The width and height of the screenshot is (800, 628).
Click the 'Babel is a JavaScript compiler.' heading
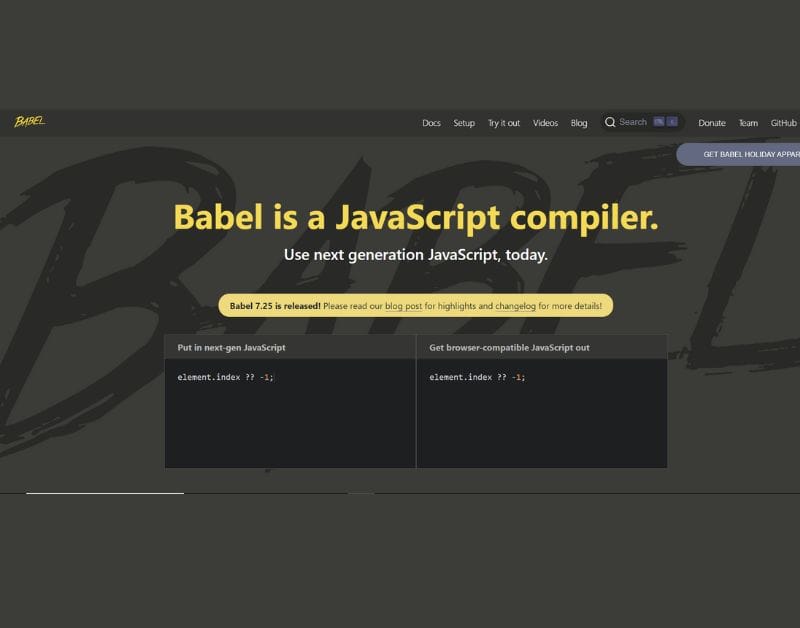(416, 218)
